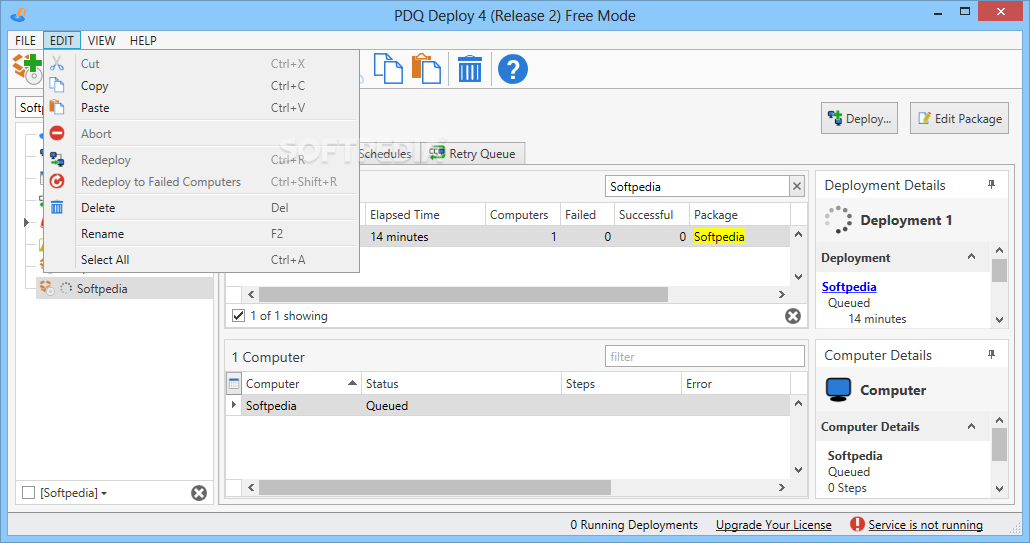This screenshot has height=543, width=1030.
Task: Click the Paste clipboard toolbar icon
Action: coord(426,68)
